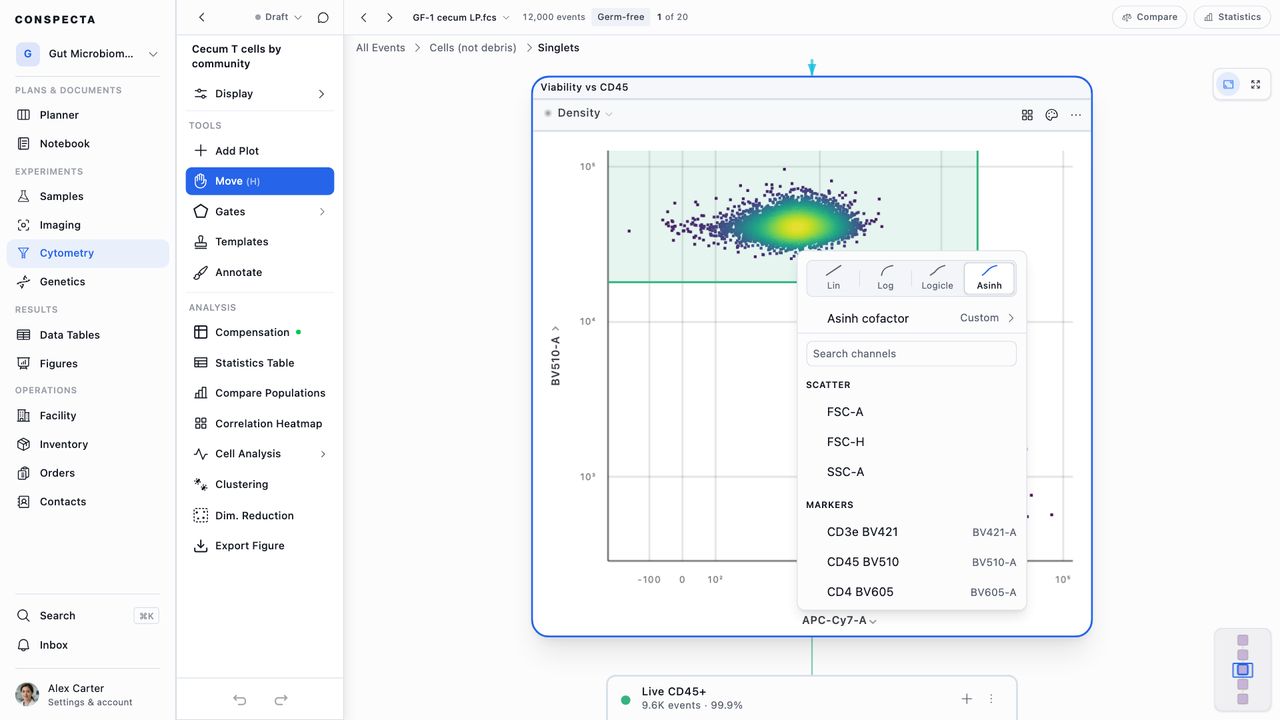This screenshot has height=720, width=1280.
Task: Click the Statistics button
Action: click(x=1232, y=17)
